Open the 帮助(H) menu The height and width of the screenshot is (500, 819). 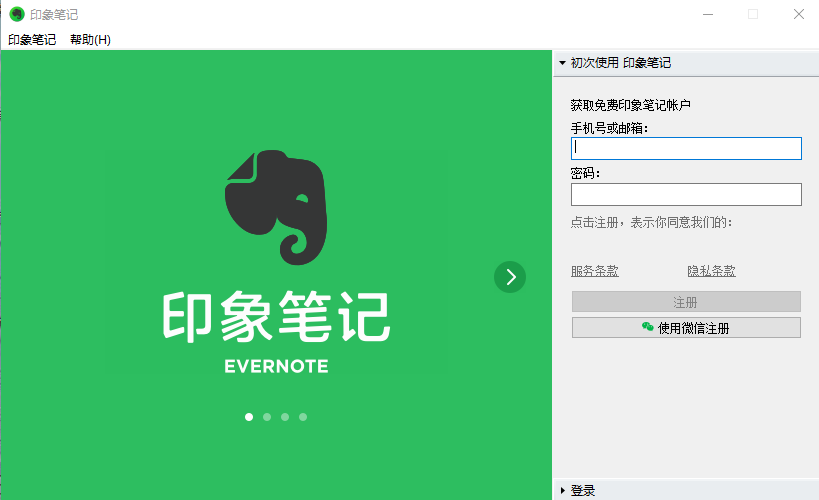pyautogui.click(x=90, y=40)
